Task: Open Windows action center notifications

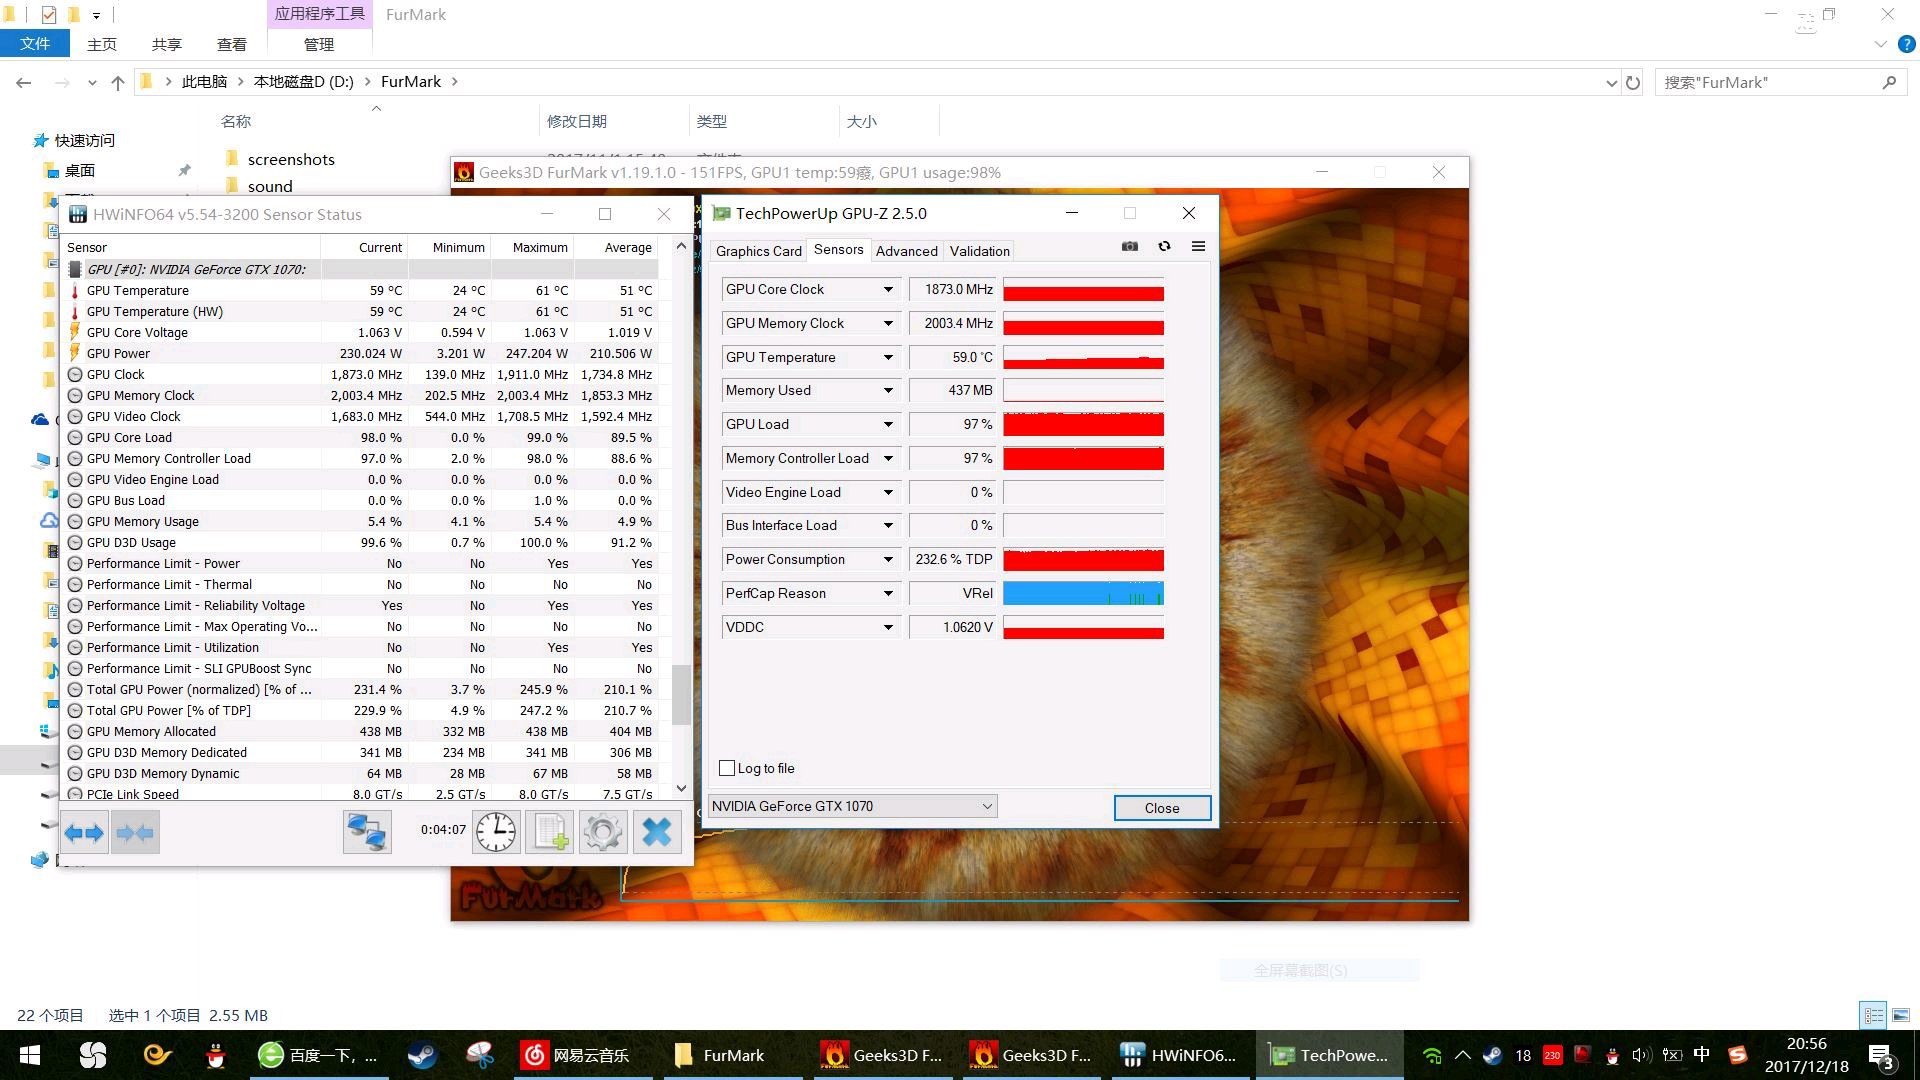Action: point(1880,1056)
